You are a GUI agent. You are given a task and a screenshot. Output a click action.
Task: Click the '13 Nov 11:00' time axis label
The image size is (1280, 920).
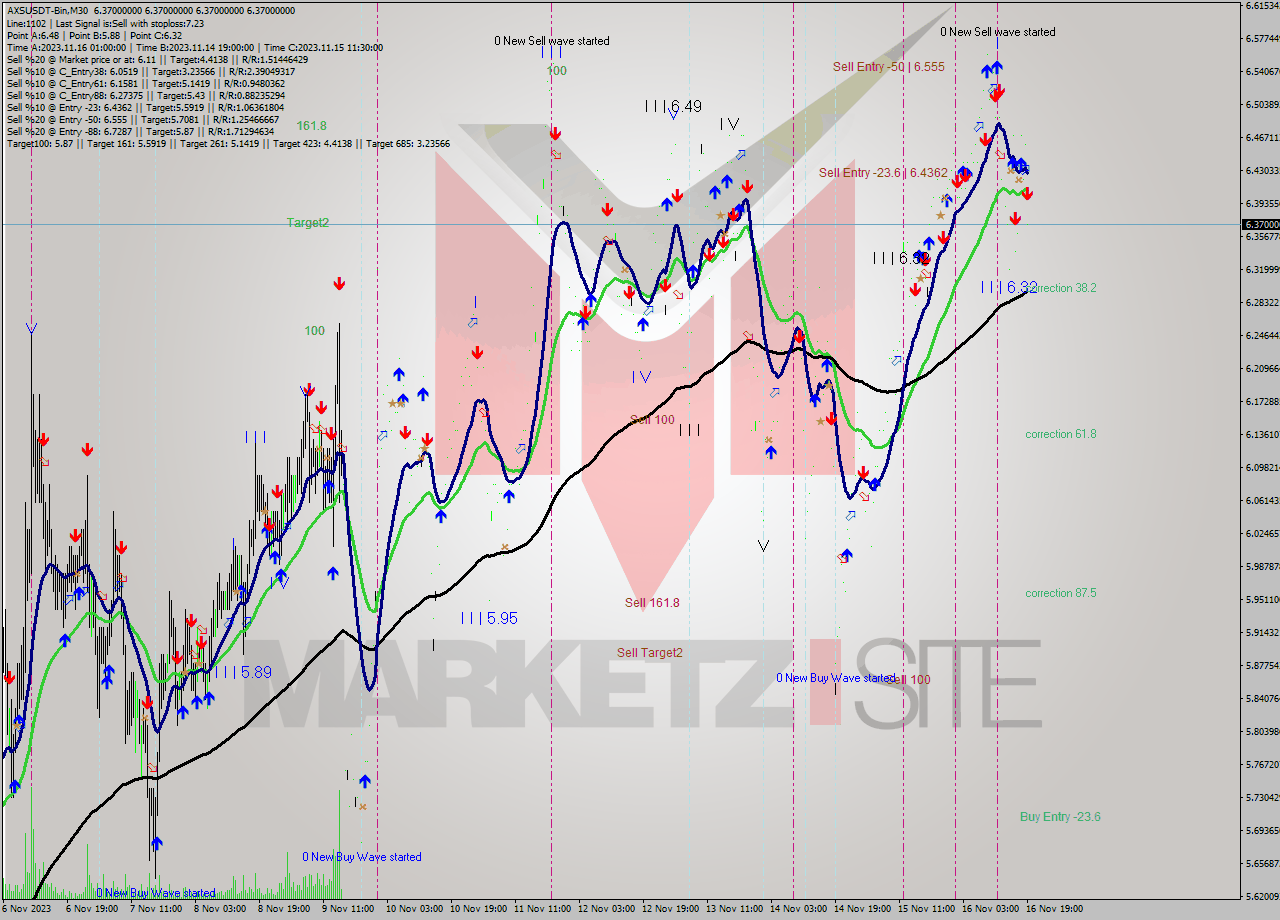point(734,909)
